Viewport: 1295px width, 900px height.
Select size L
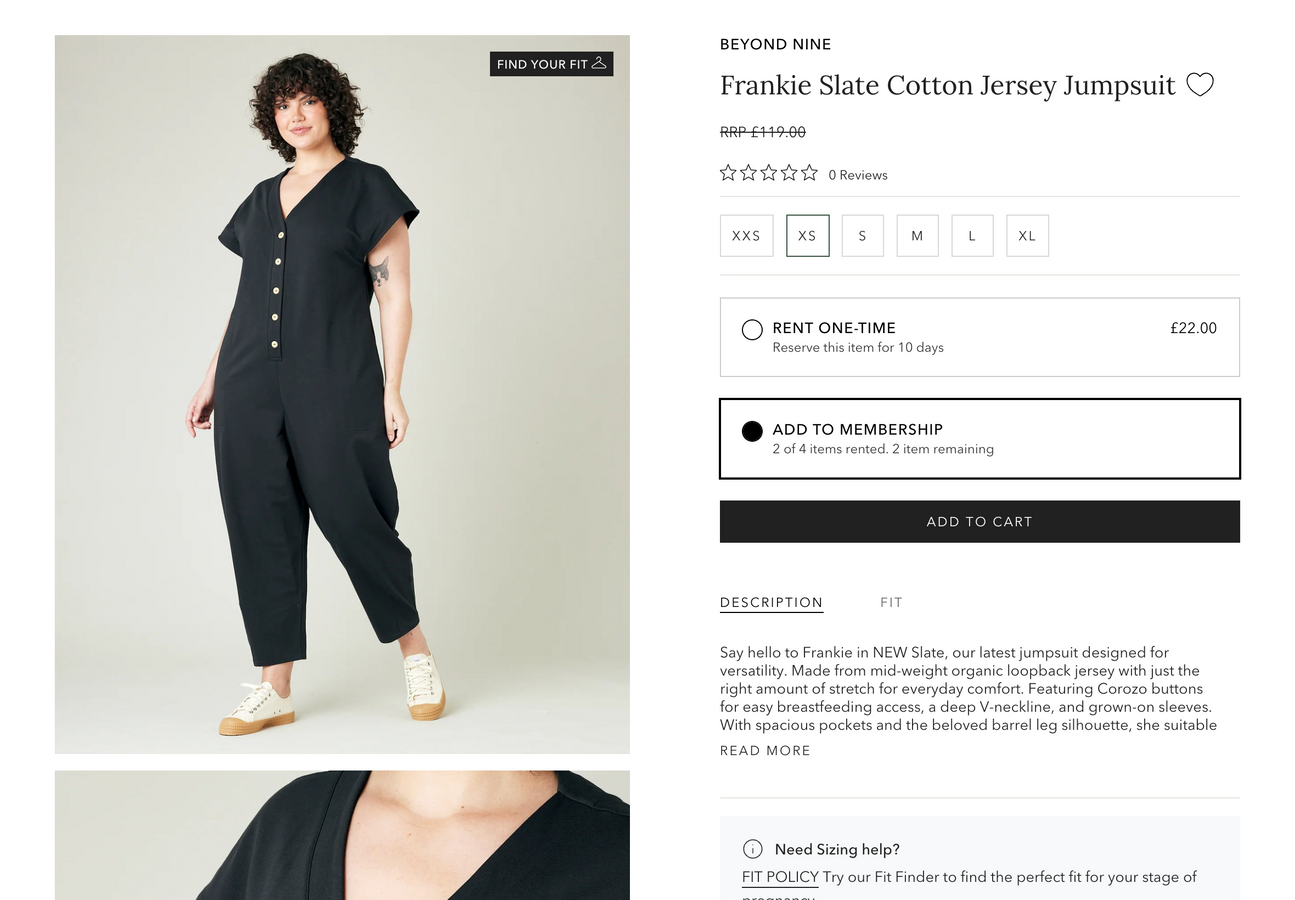tap(972, 236)
